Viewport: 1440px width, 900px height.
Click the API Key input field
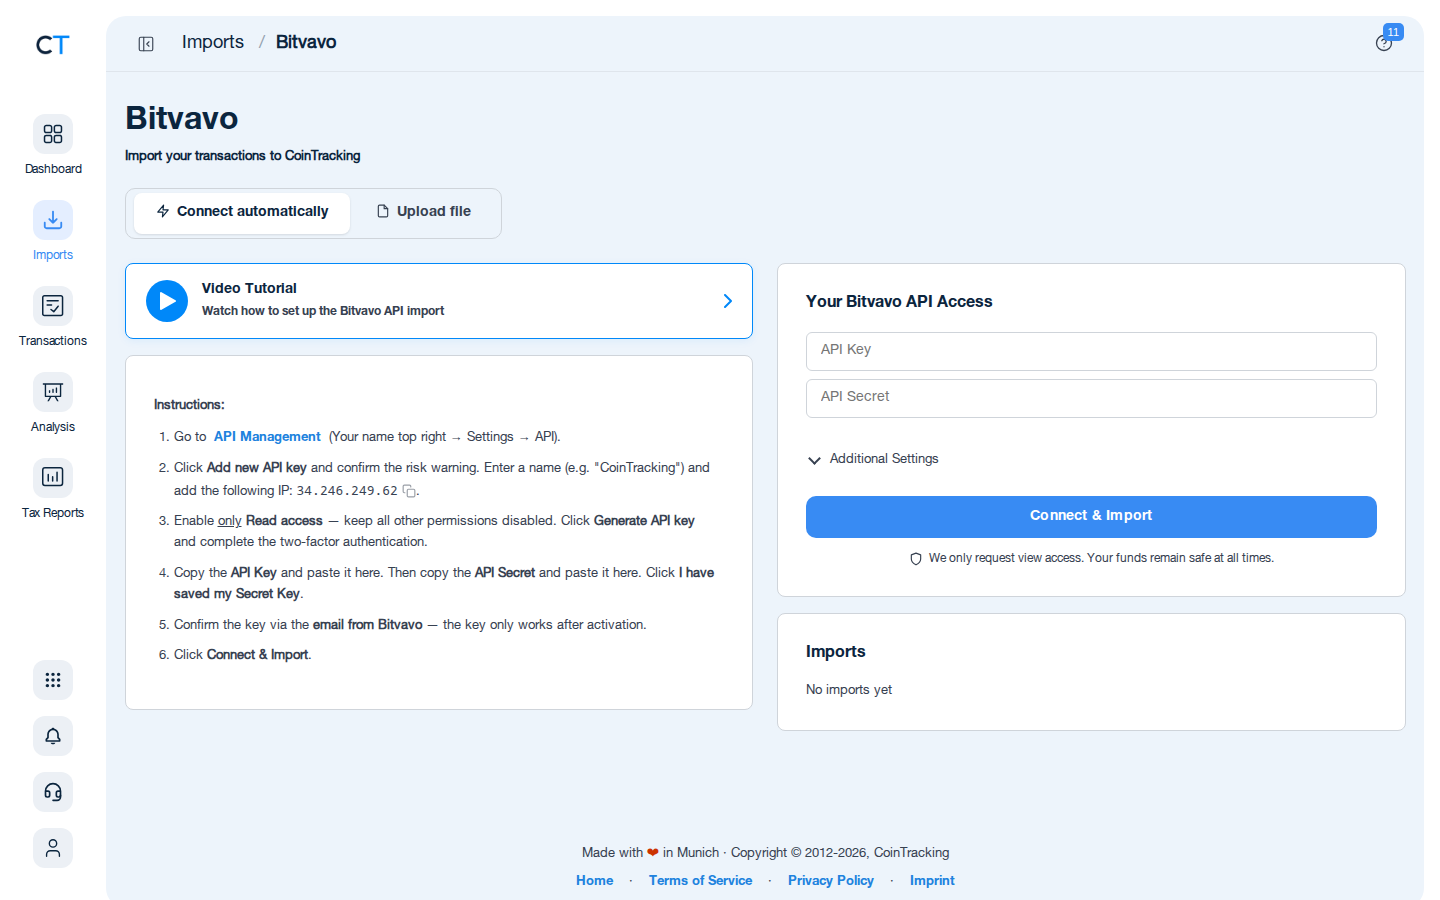point(1091,351)
